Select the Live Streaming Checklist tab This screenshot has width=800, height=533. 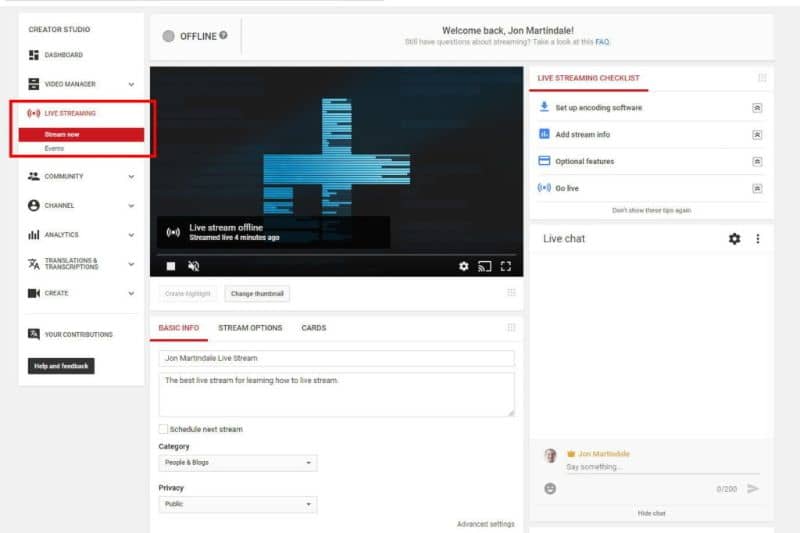(588, 78)
